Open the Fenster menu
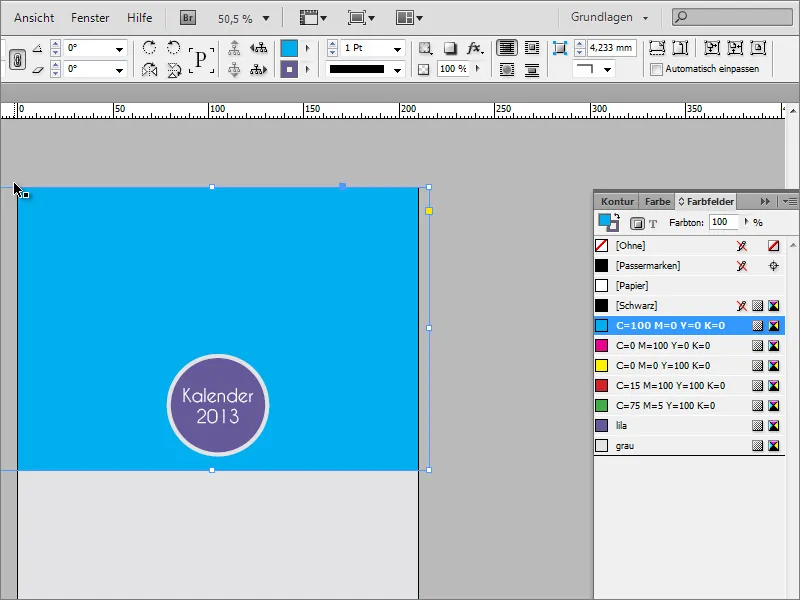Image resolution: width=800 pixels, height=600 pixels. tap(90, 18)
